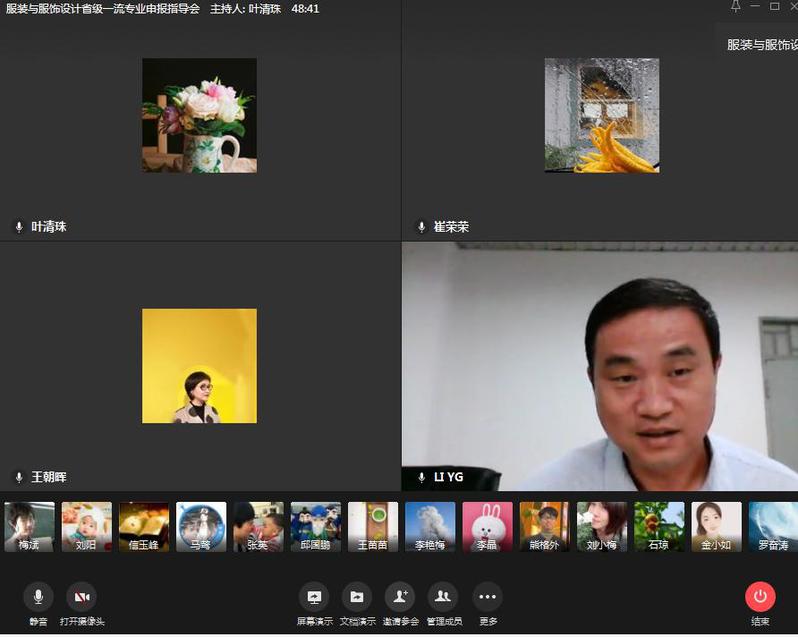Open 管理成员 member management
Screen dimensions: 798x637
(x=443, y=597)
